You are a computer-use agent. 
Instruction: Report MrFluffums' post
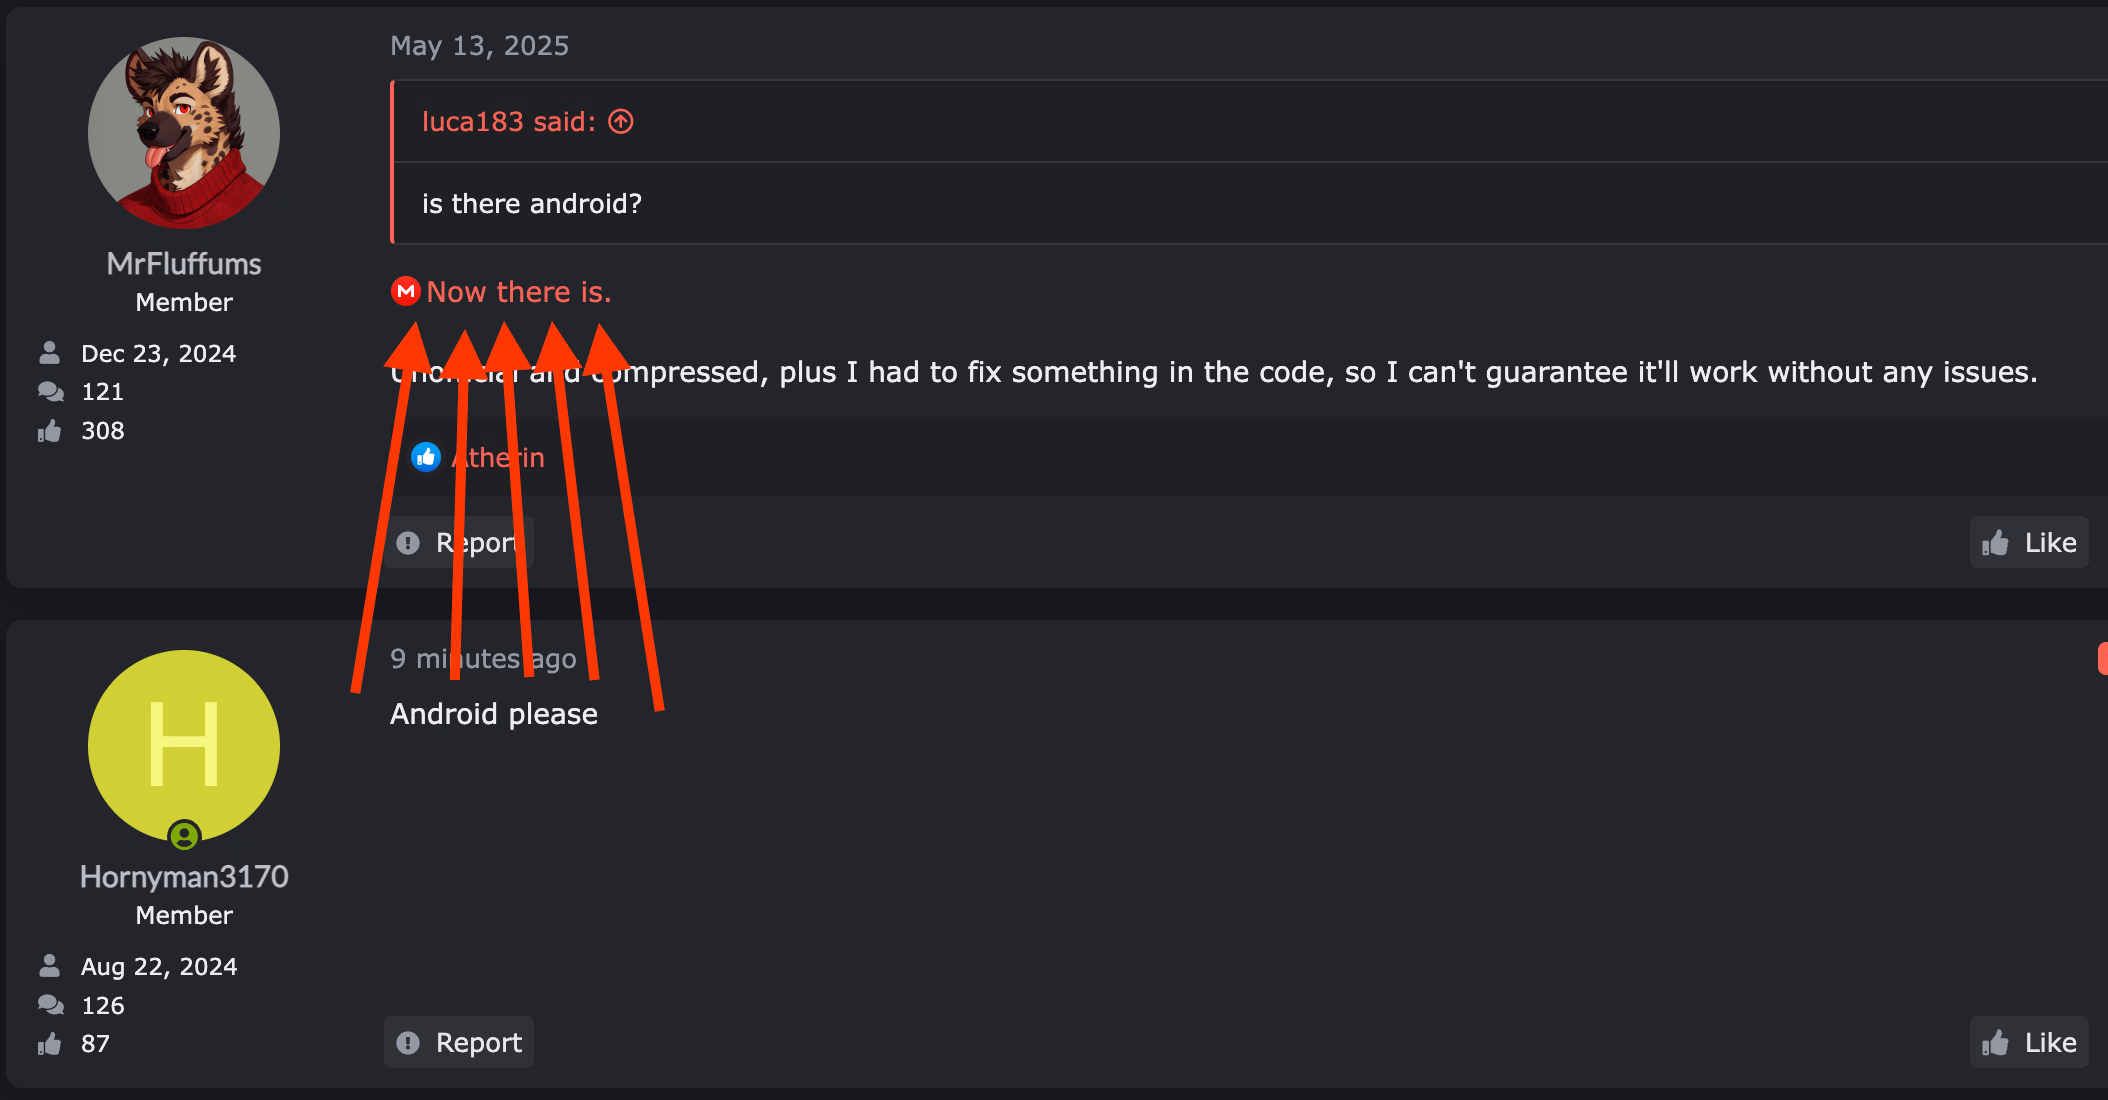[x=459, y=542]
